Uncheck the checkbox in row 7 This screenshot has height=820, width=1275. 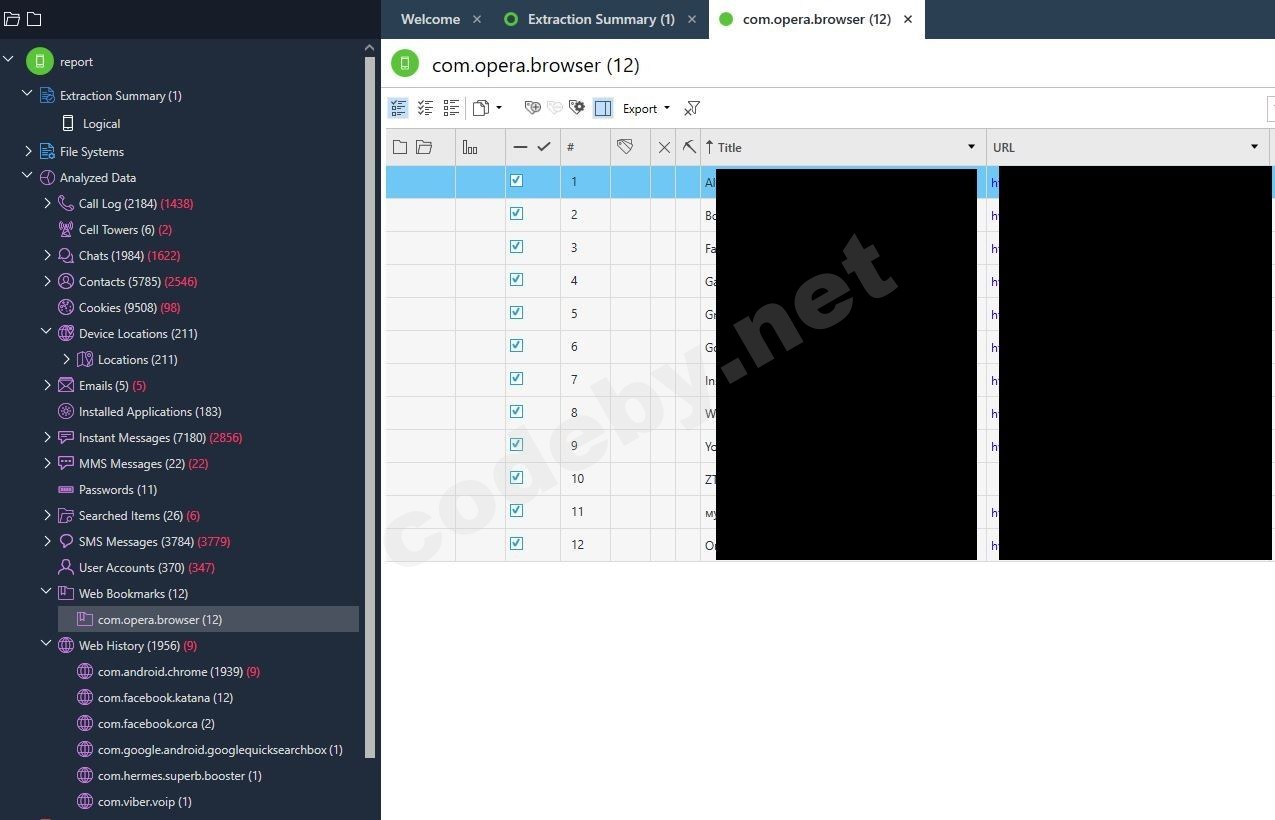point(517,379)
